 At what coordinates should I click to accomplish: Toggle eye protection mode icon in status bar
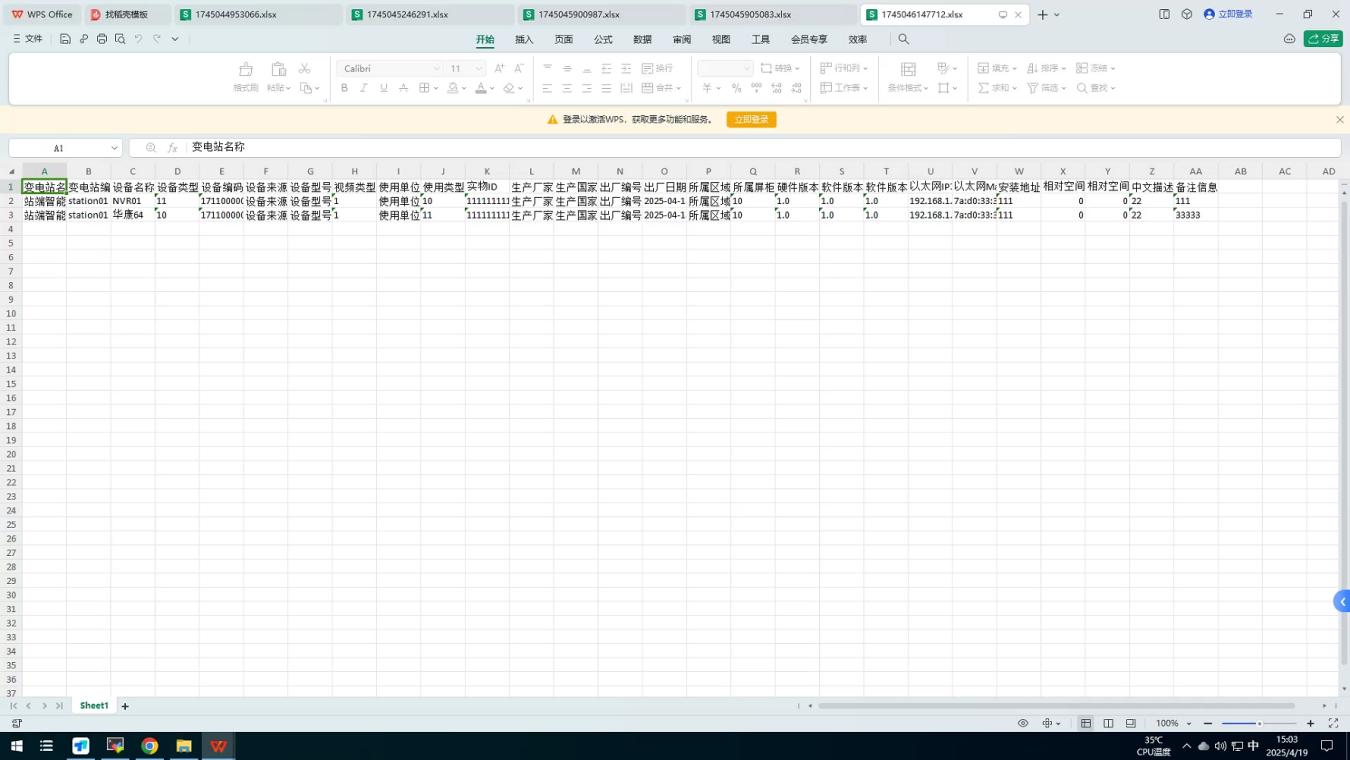click(1023, 723)
